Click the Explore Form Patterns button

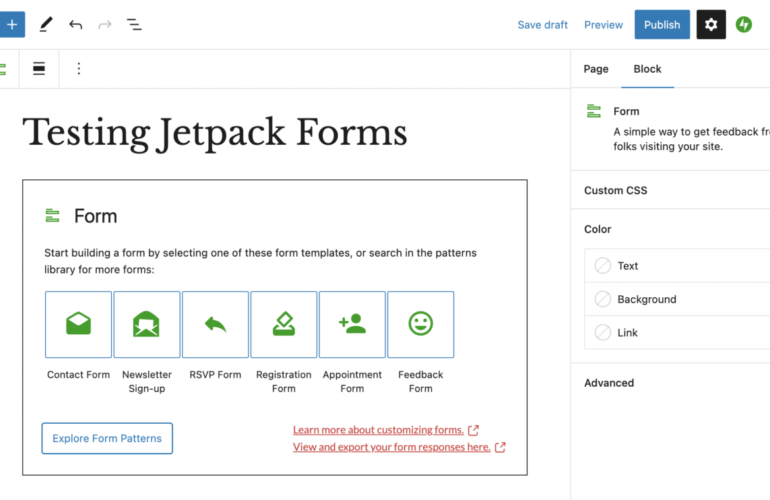tap(107, 438)
